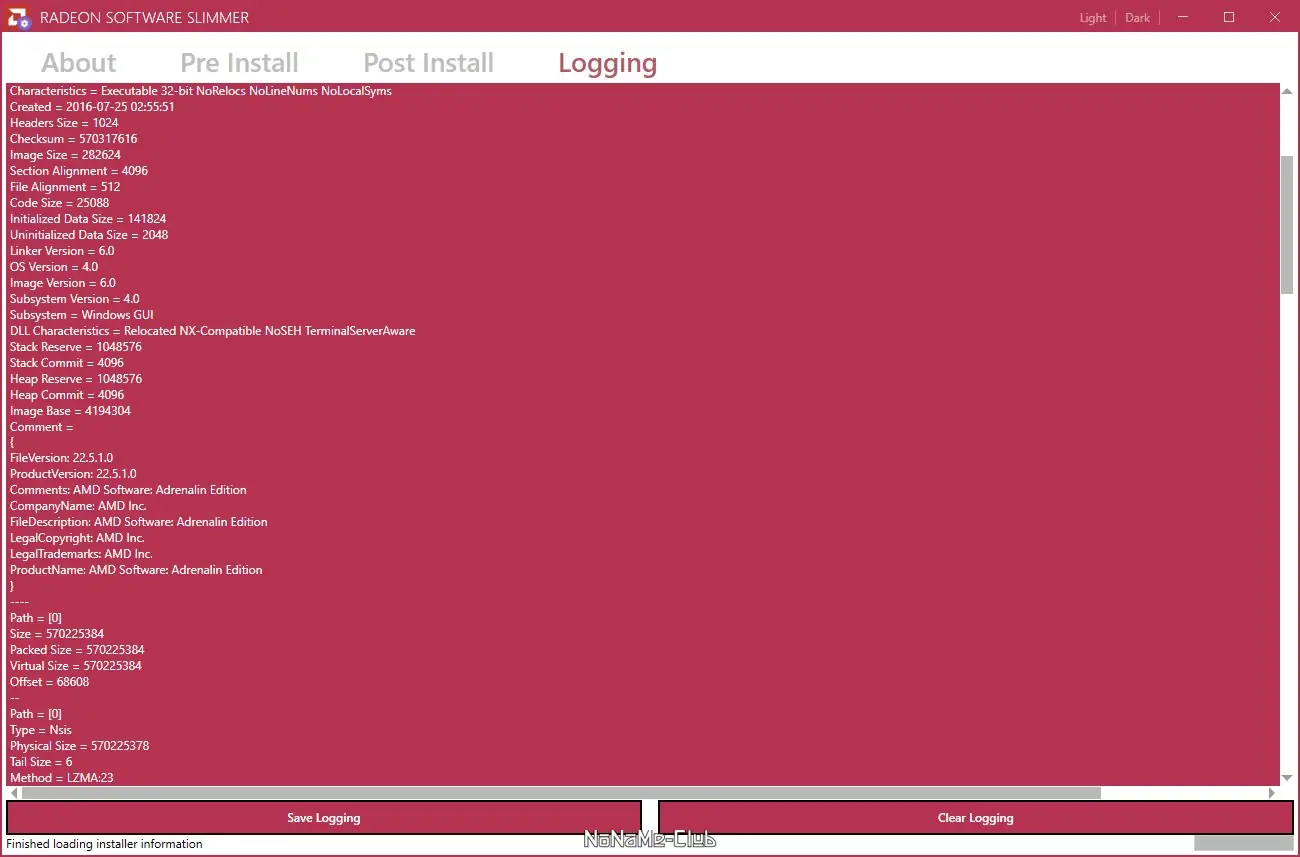Click the scroll up arrow of log

(1287, 91)
